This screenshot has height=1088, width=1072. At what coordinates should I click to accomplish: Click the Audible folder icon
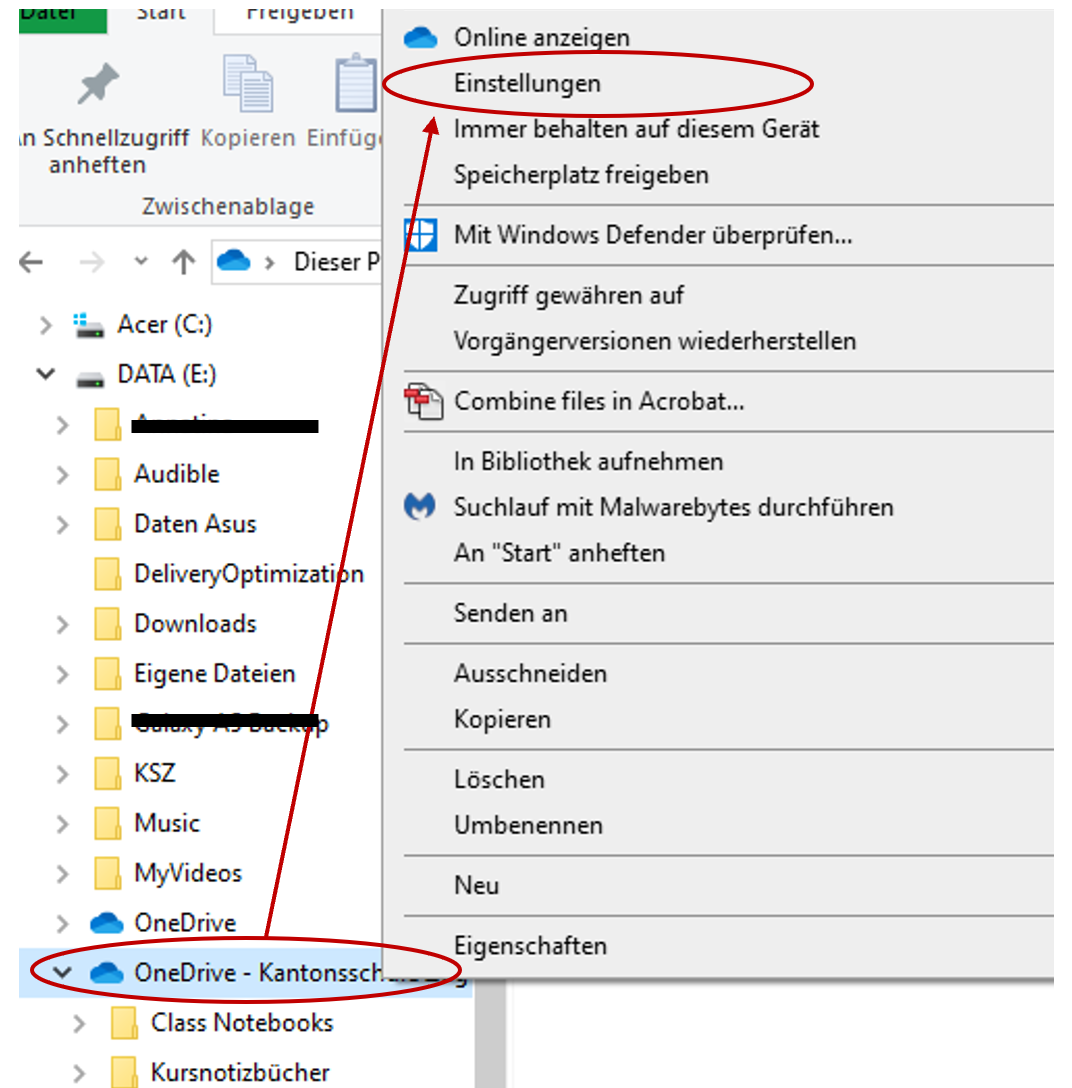point(107,474)
